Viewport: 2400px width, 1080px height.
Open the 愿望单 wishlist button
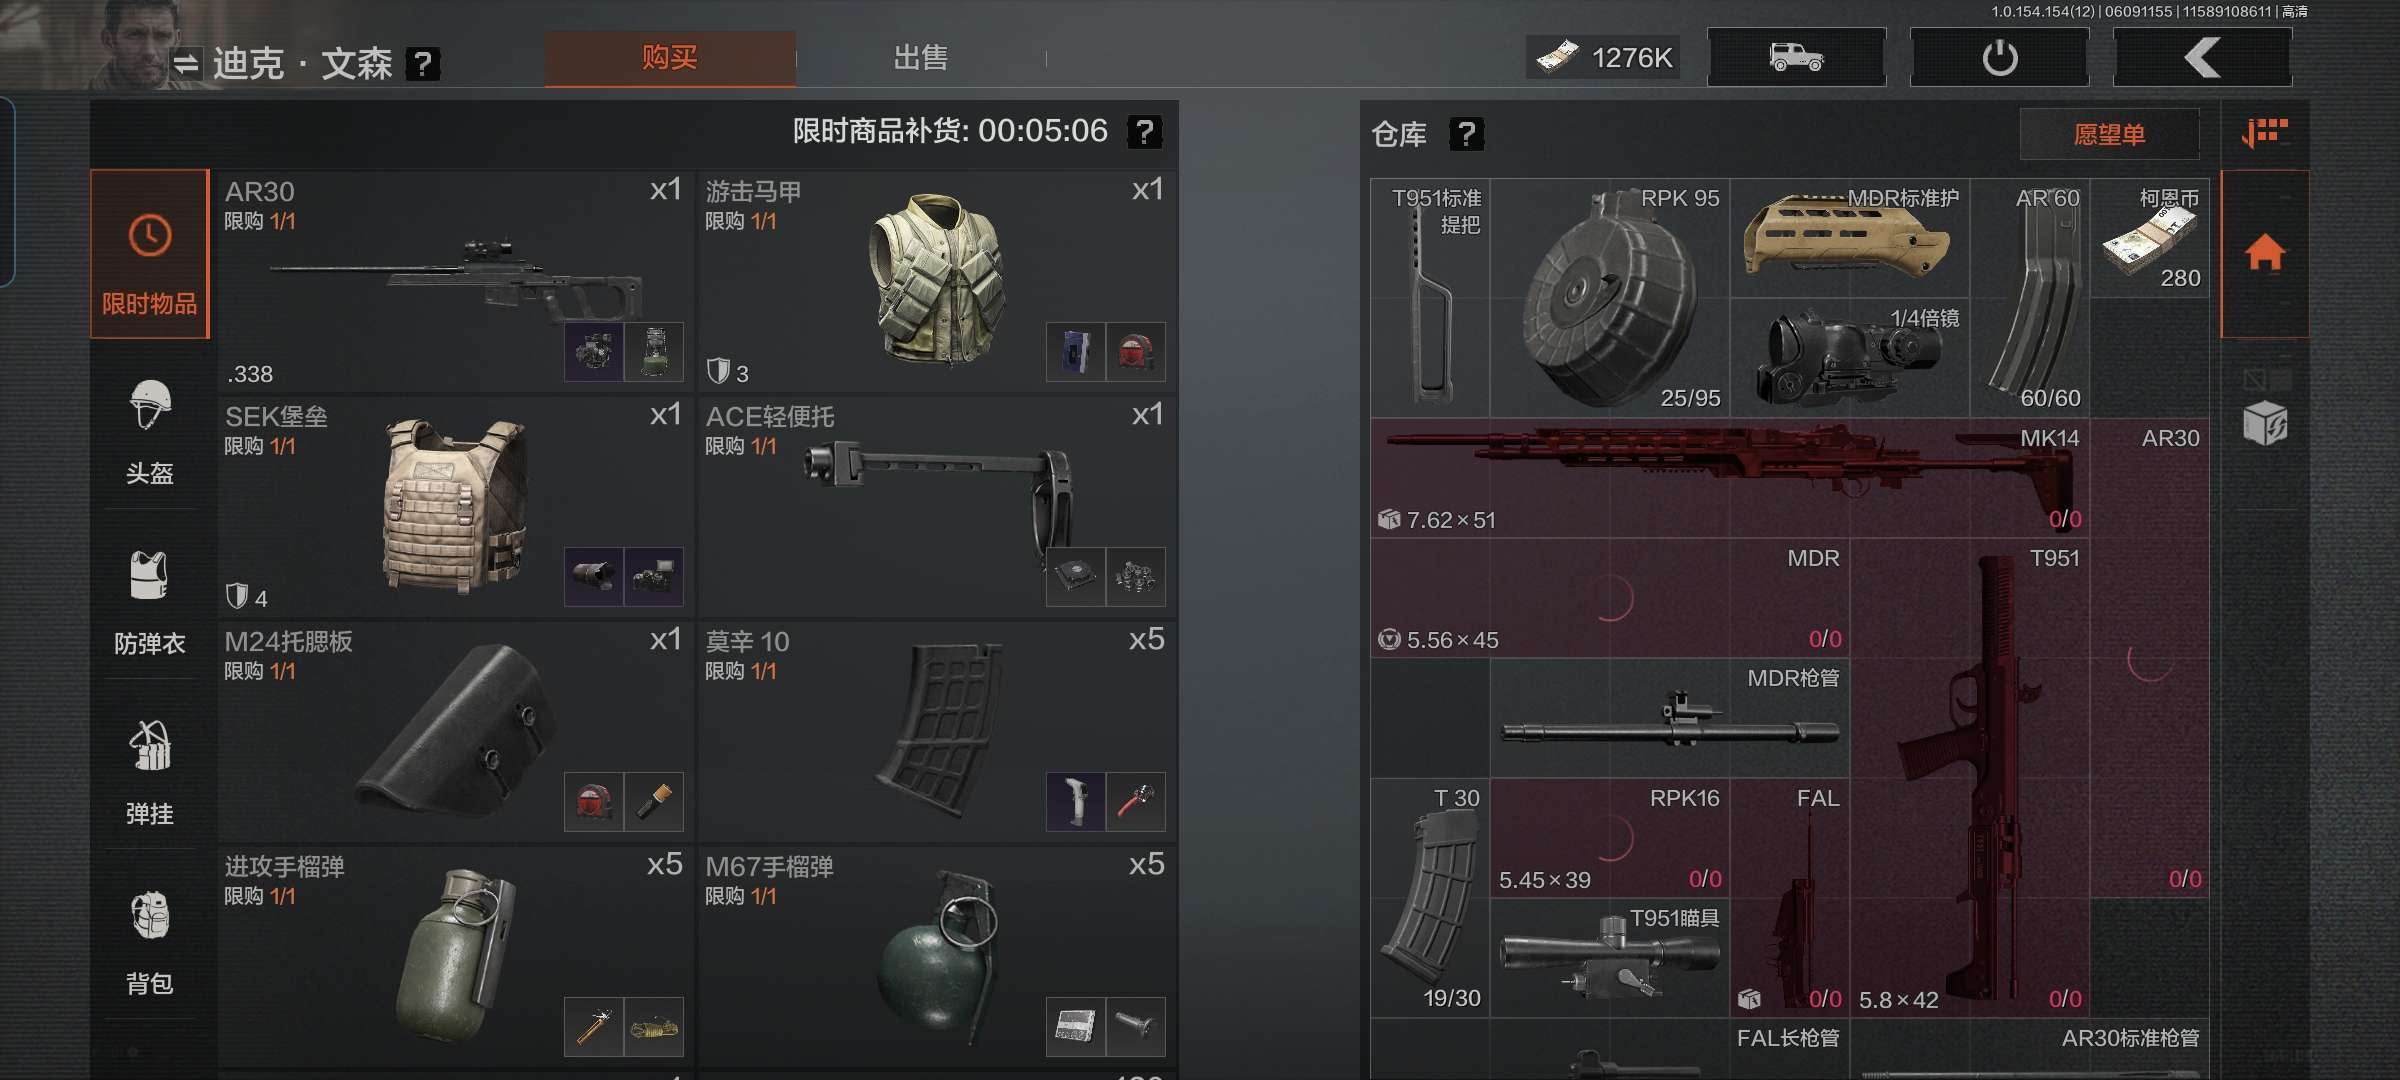click(x=2109, y=134)
